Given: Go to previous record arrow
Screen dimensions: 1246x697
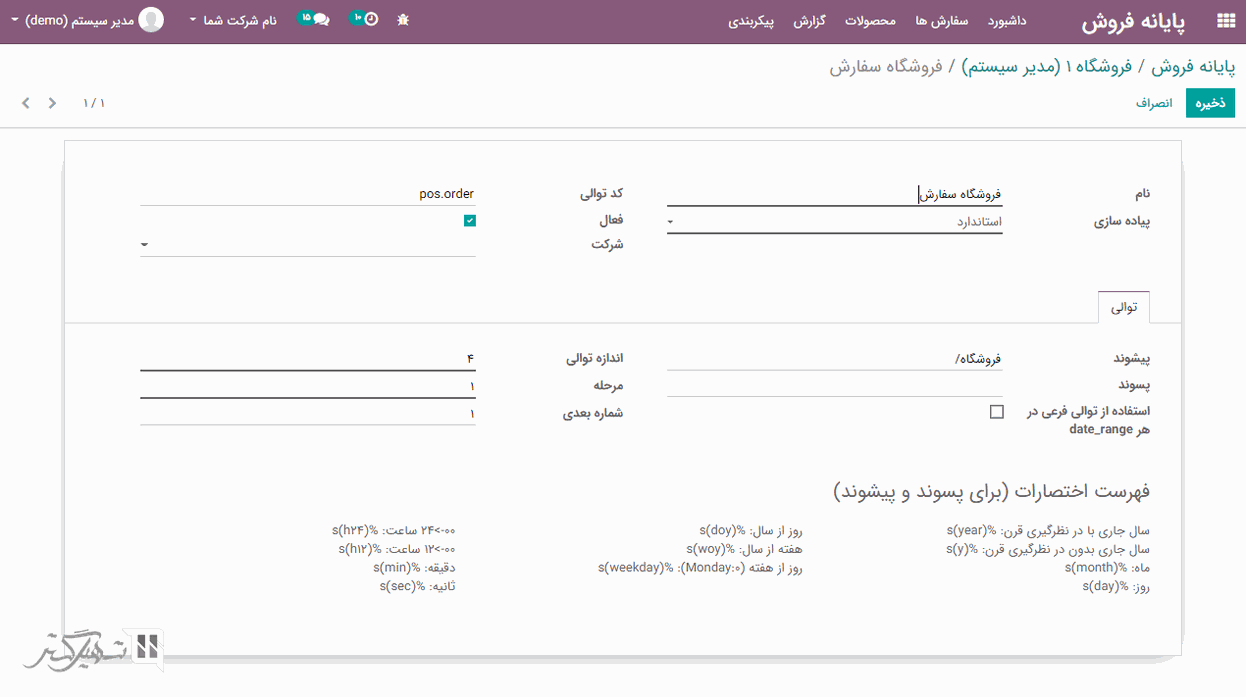Looking at the screenshot, I should tap(53, 103).
